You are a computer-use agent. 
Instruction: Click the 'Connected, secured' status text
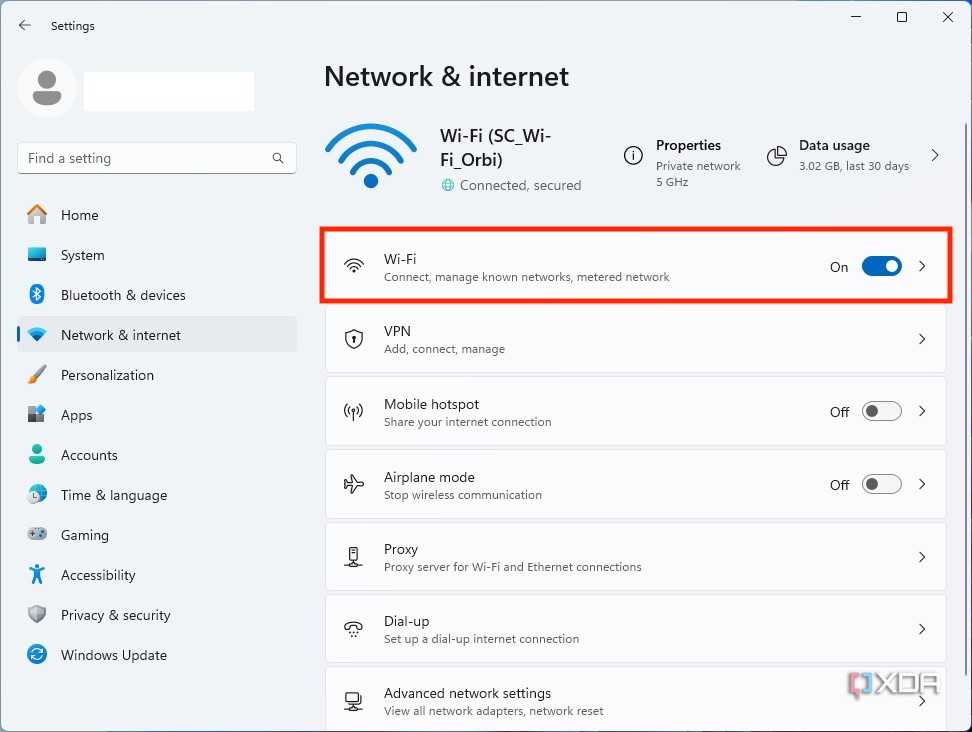pos(520,185)
